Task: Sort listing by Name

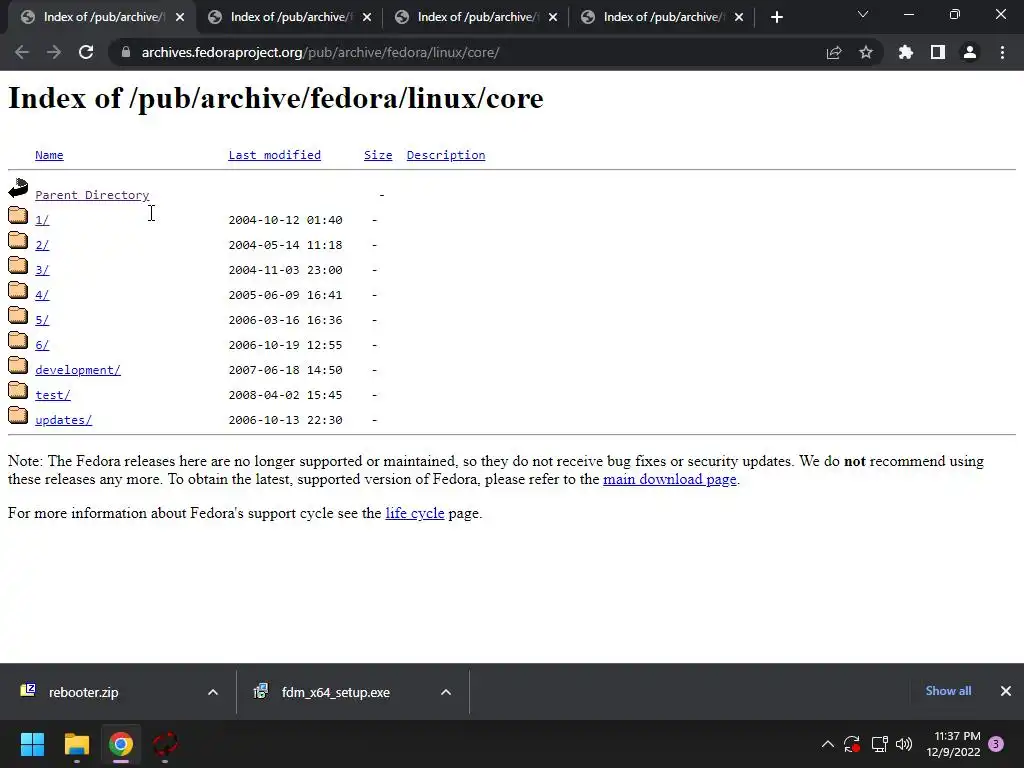Action: [x=49, y=155]
